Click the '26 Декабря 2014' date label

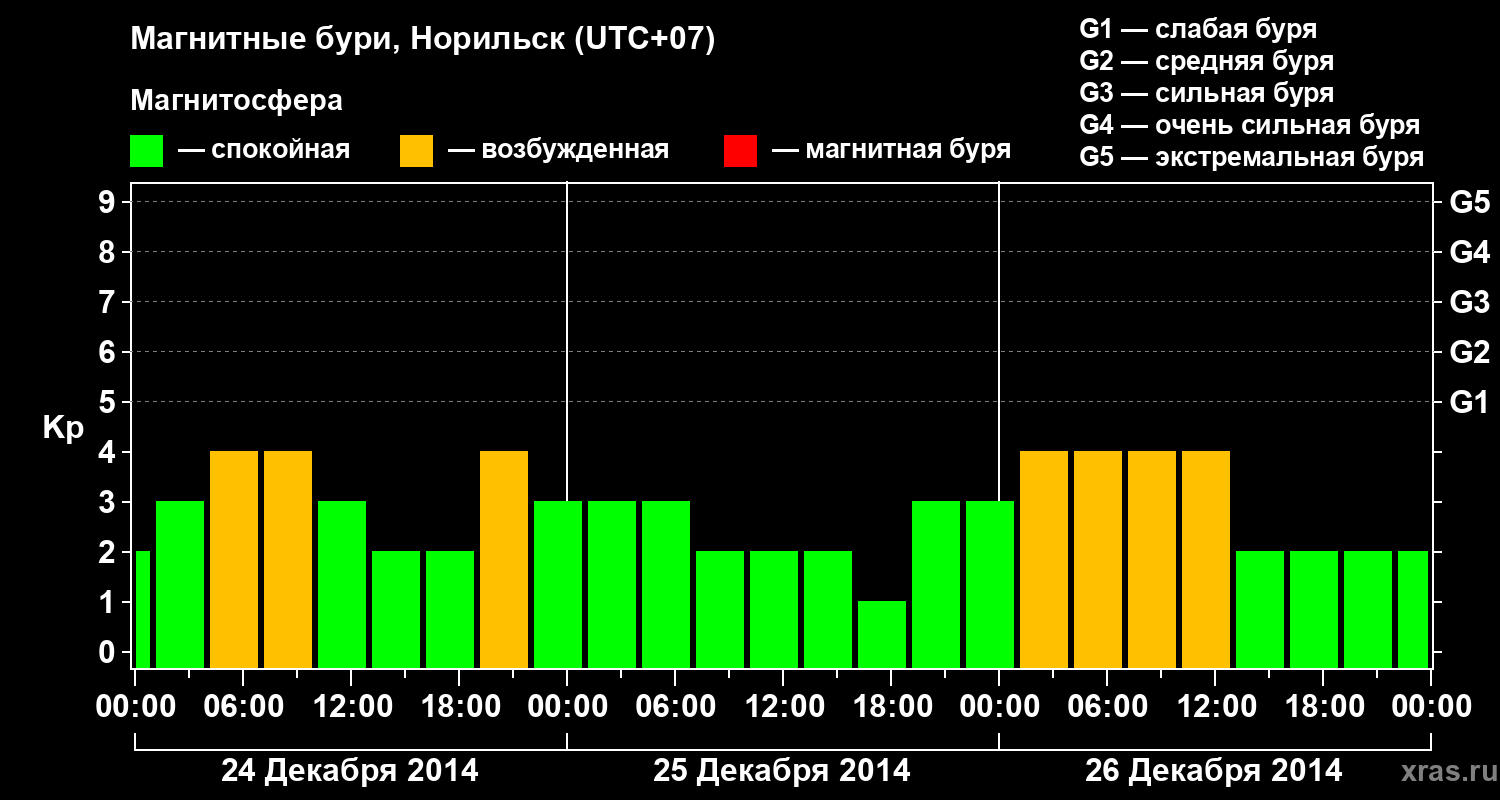1214,771
